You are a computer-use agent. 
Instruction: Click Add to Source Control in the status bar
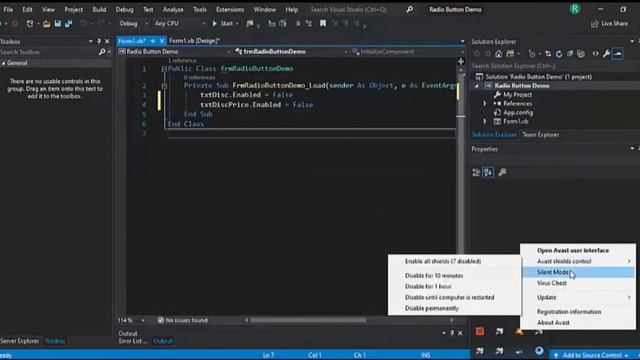pos(591,356)
